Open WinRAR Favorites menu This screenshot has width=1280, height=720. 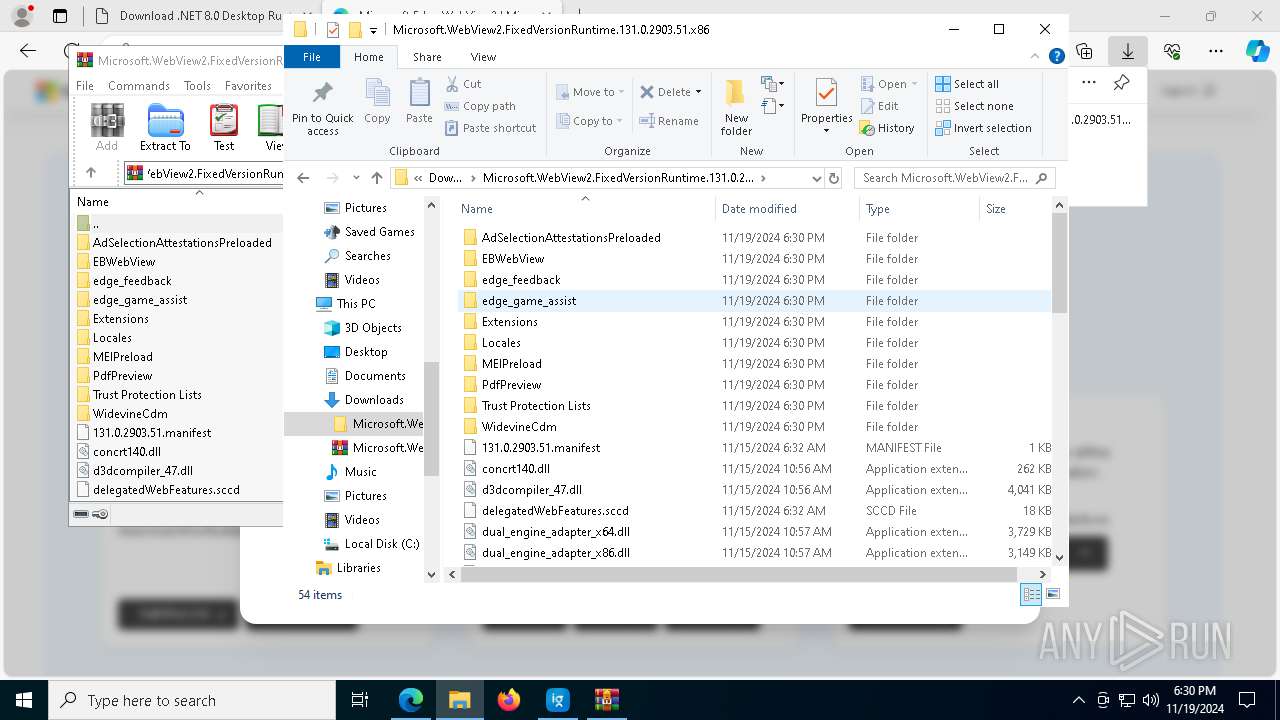tap(248, 86)
